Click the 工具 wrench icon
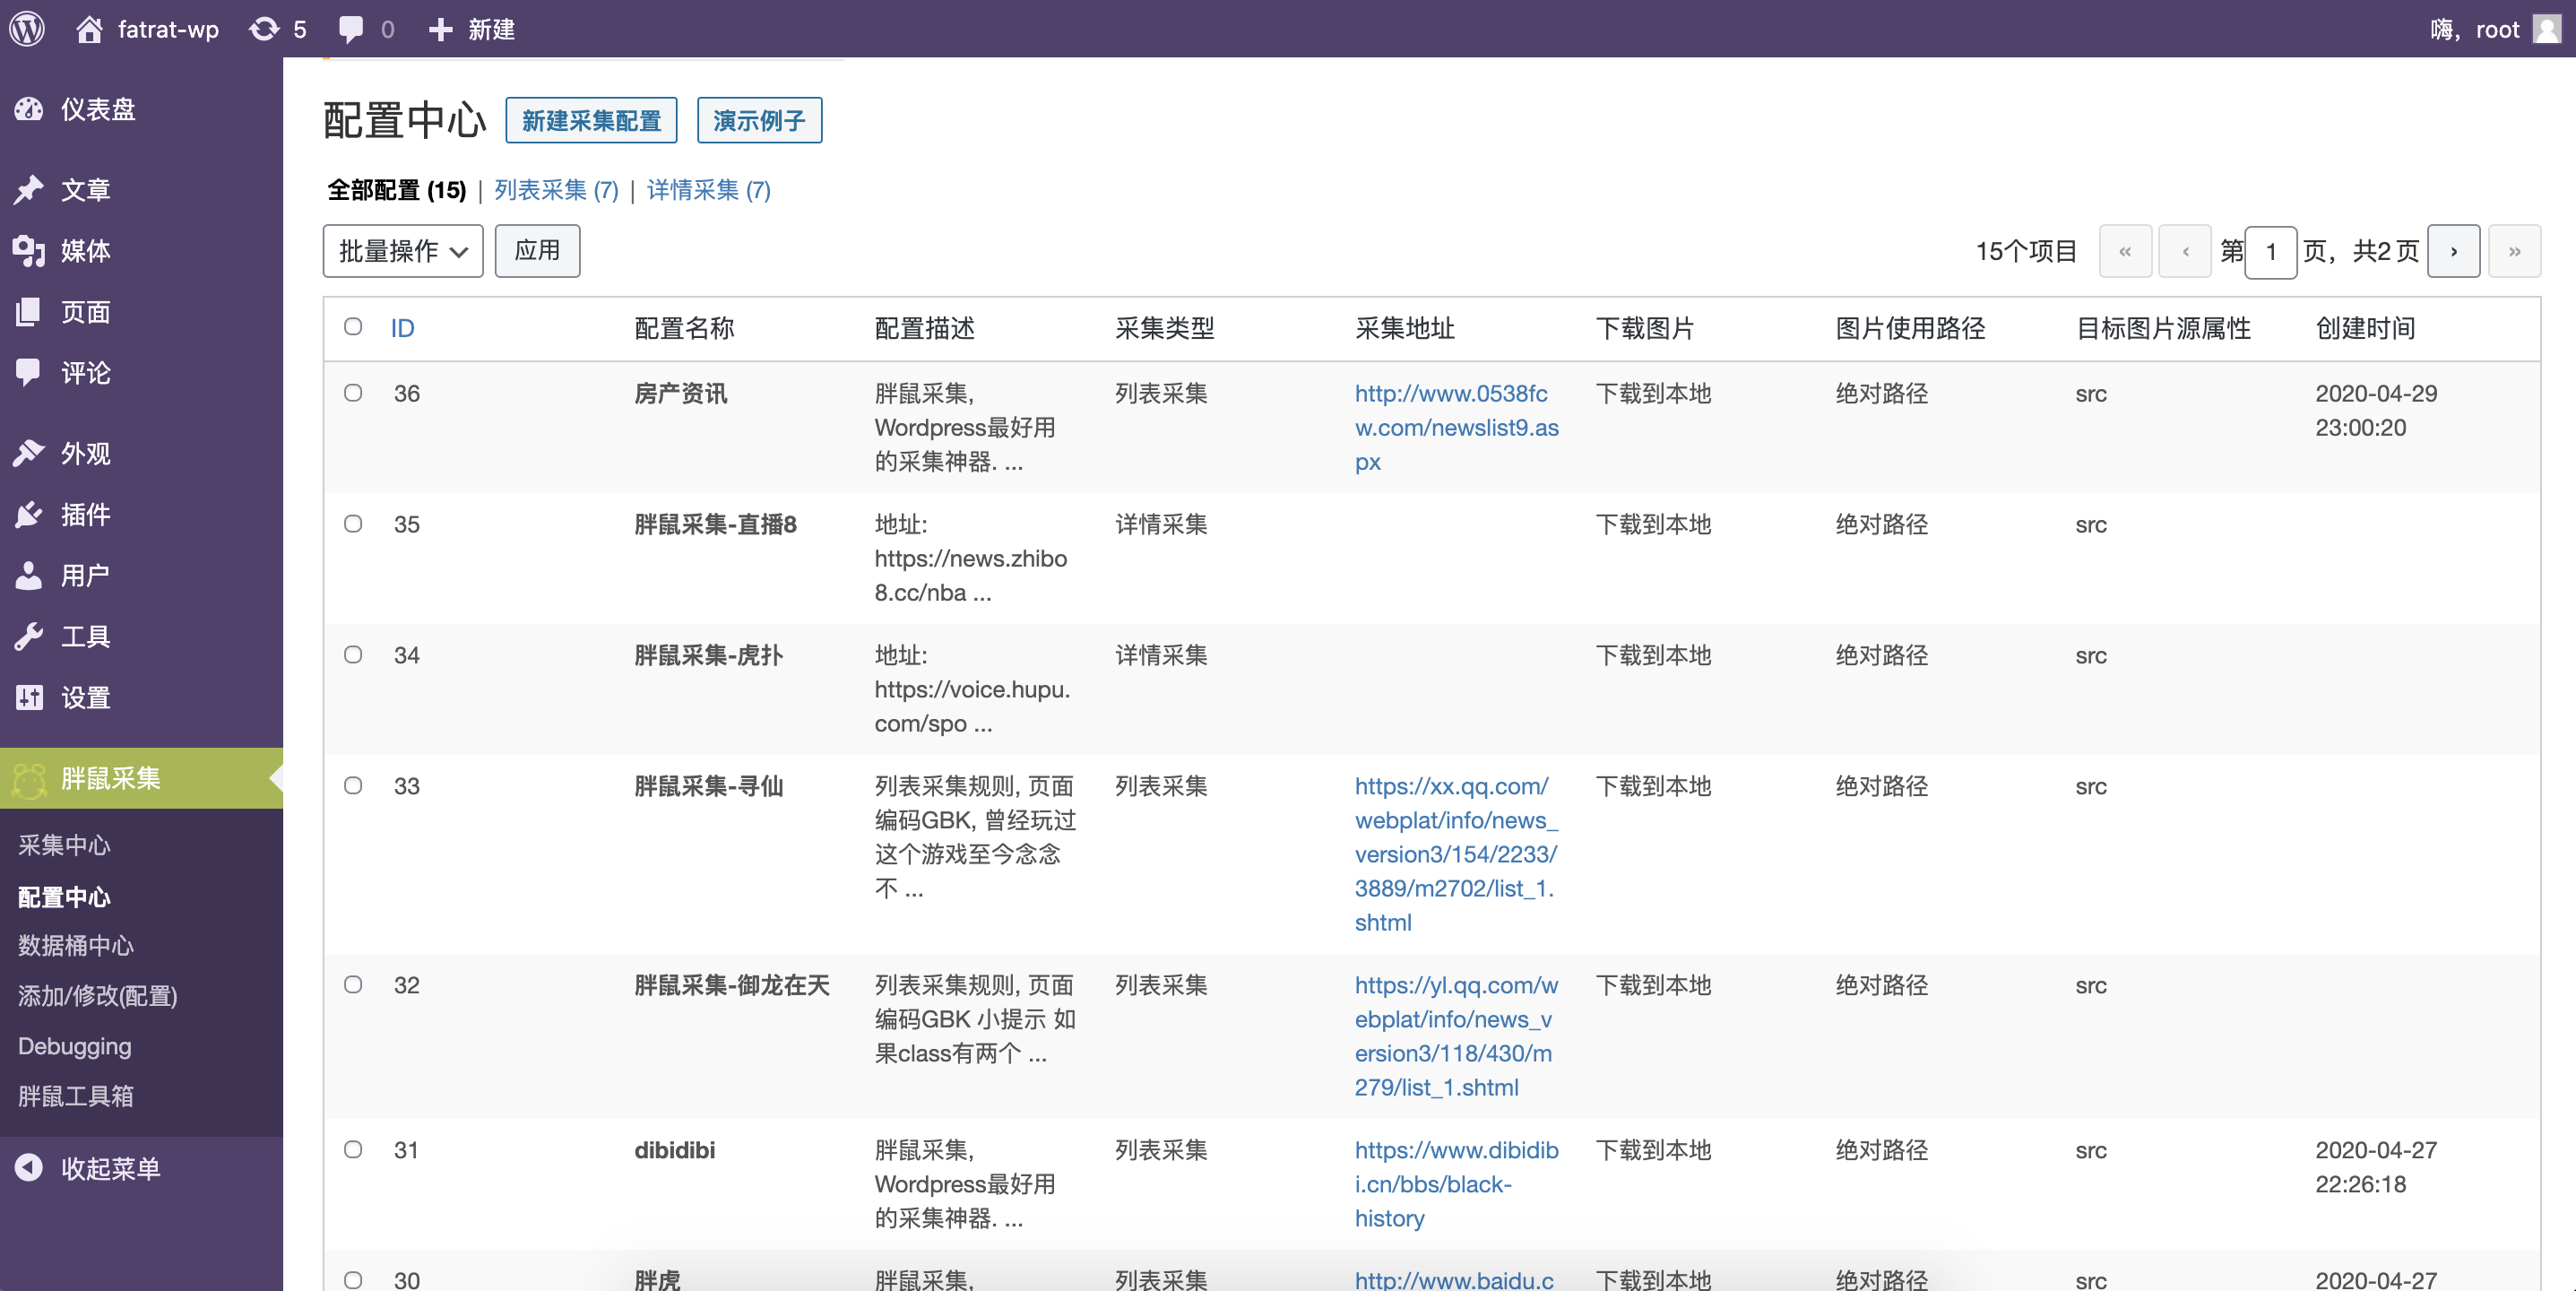This screenshot has height=1291, width=2576. tap(29, 636)
